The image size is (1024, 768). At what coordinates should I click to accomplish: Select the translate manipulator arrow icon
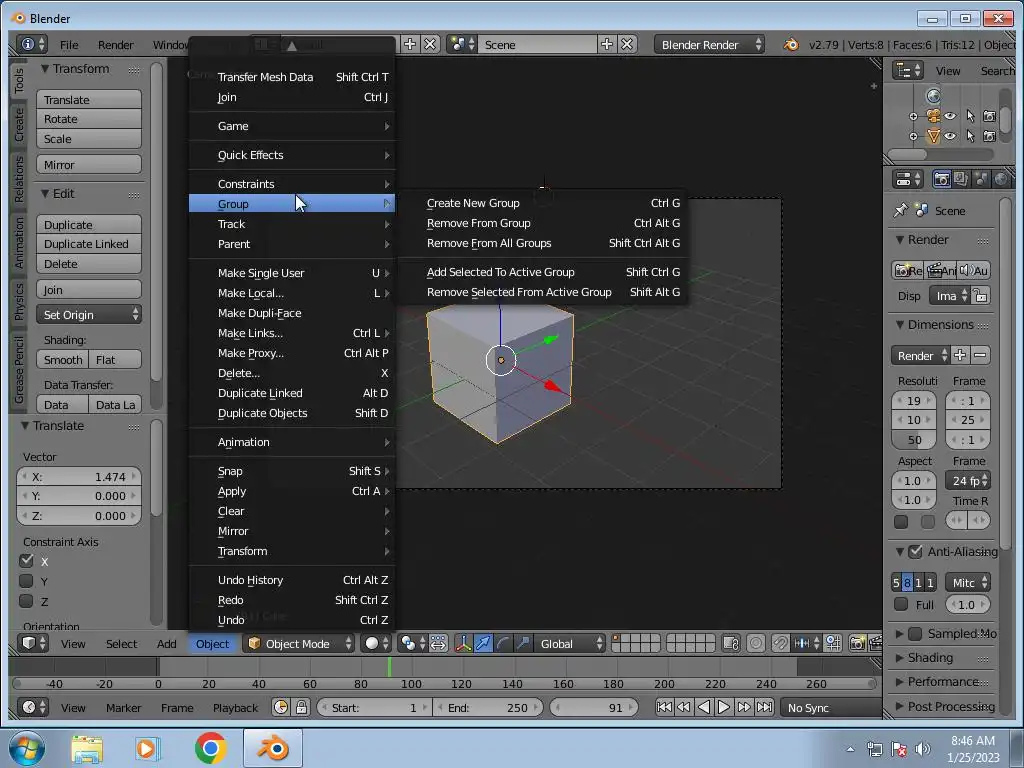pos(483,643)
